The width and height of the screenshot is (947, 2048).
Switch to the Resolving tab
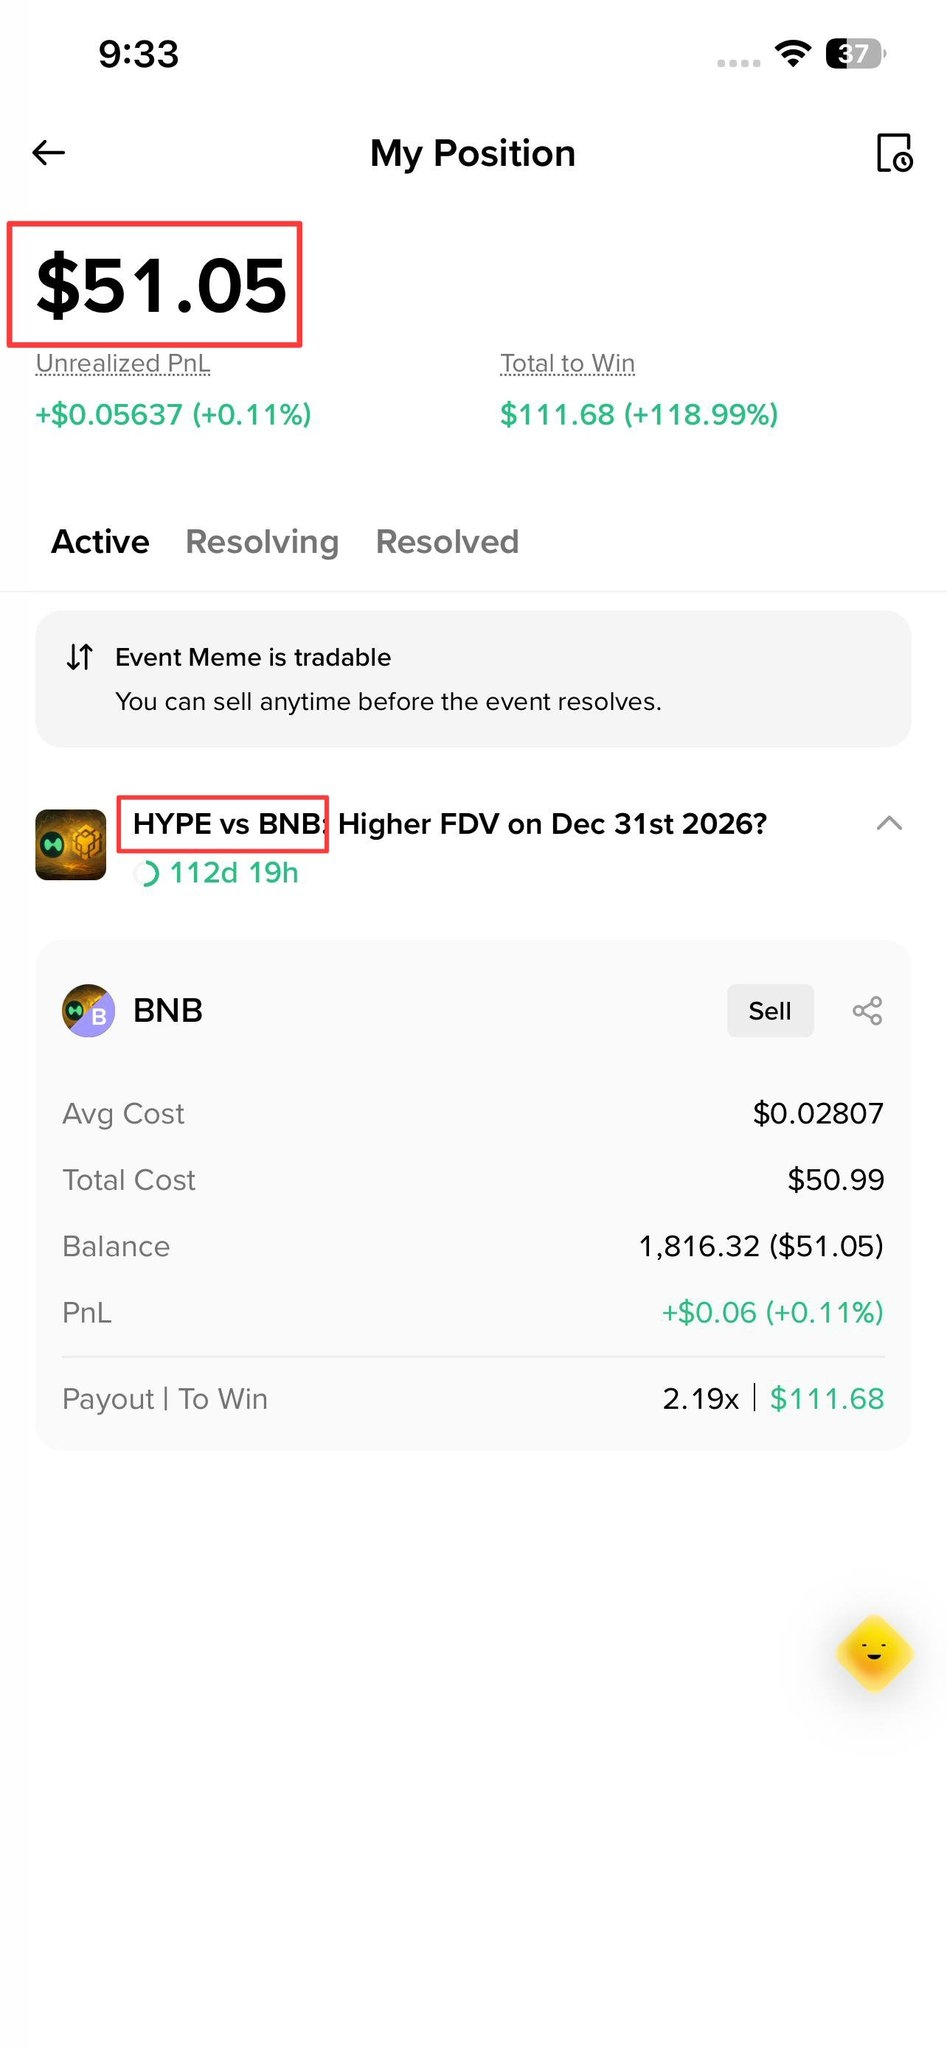pos(262,542)
